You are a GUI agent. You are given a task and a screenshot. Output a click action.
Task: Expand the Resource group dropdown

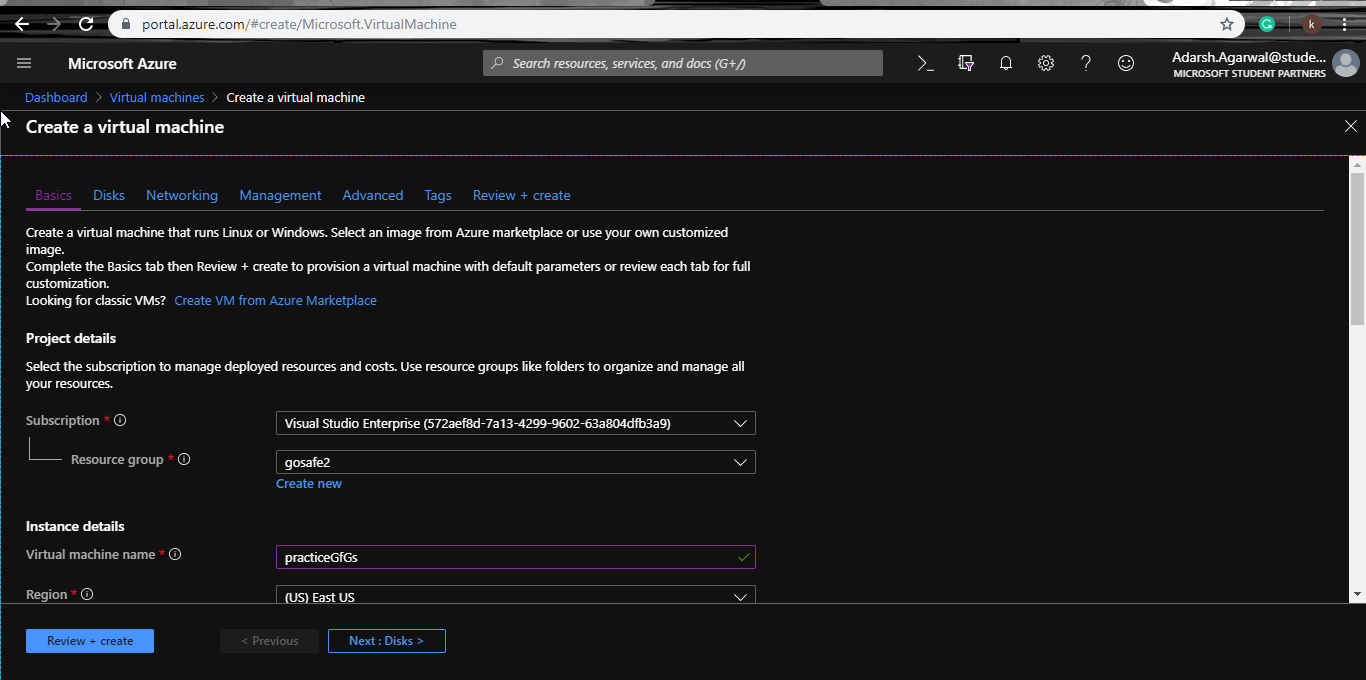click(515, 462)
